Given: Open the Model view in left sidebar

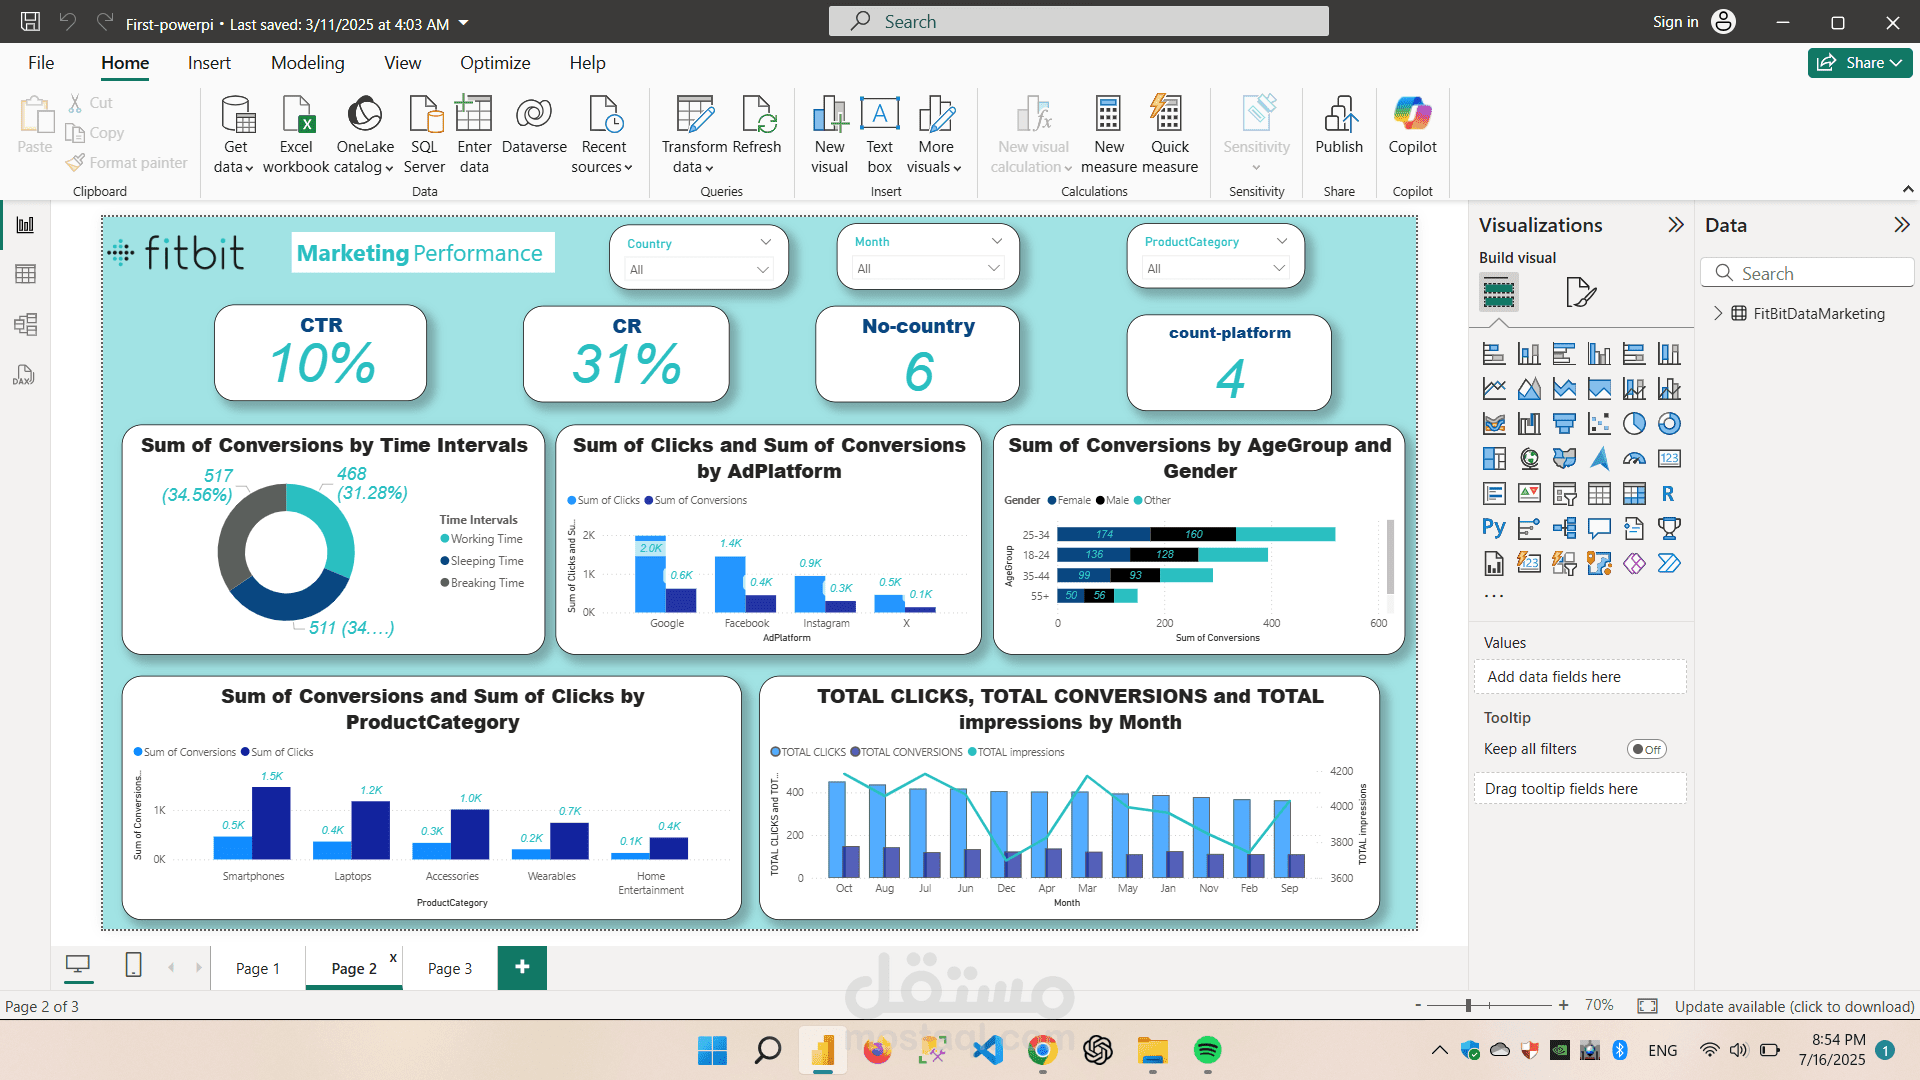Looking at the screenshot, I should click(x=25, y=324).
